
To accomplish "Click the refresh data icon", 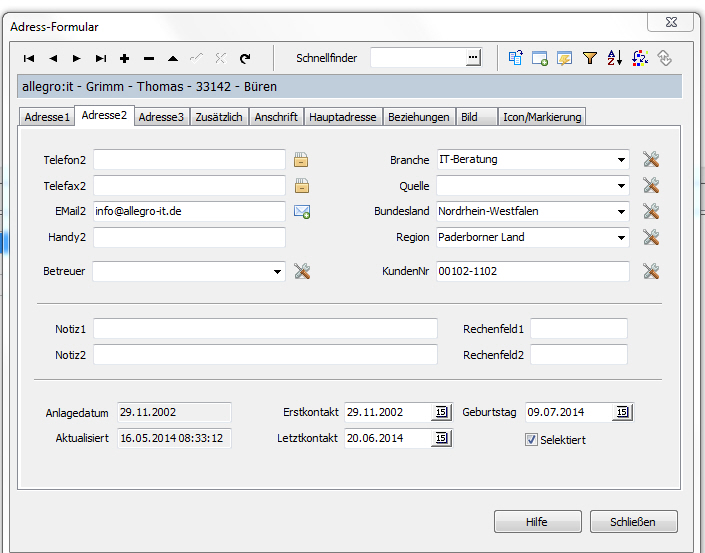I will click(245, 59).
